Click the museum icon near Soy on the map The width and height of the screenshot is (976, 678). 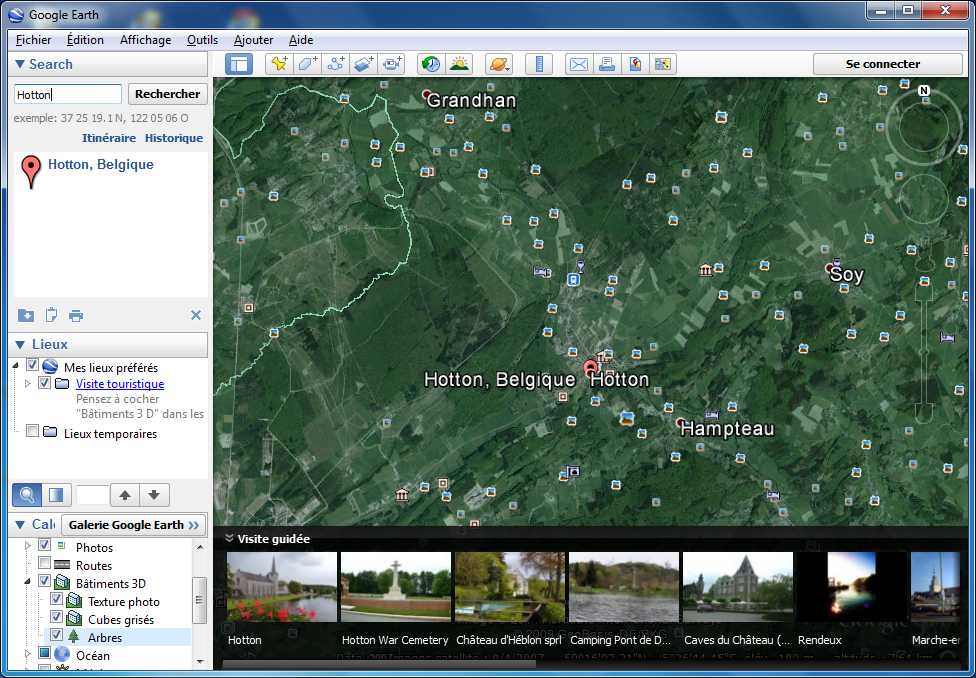(x=705, y=270)
